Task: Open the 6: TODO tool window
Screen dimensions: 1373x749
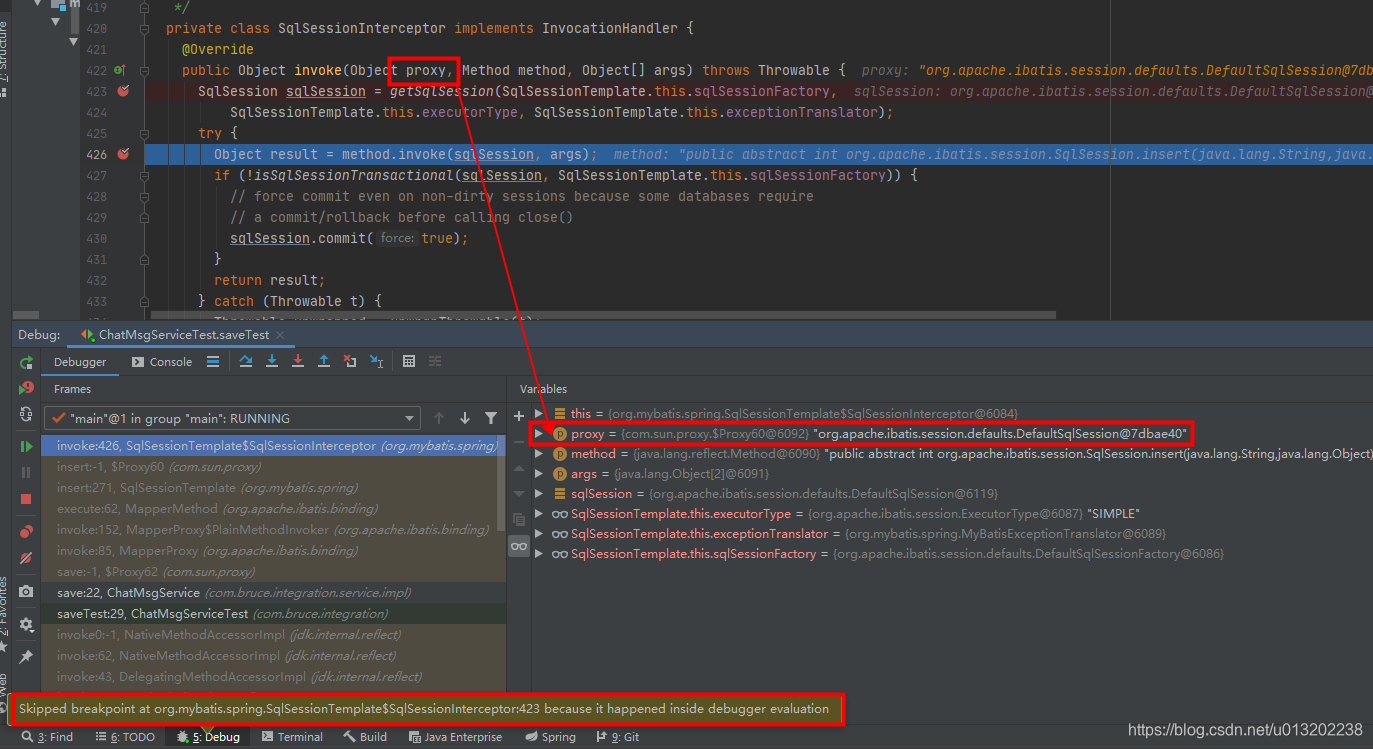Action: (x=126, y=737)
